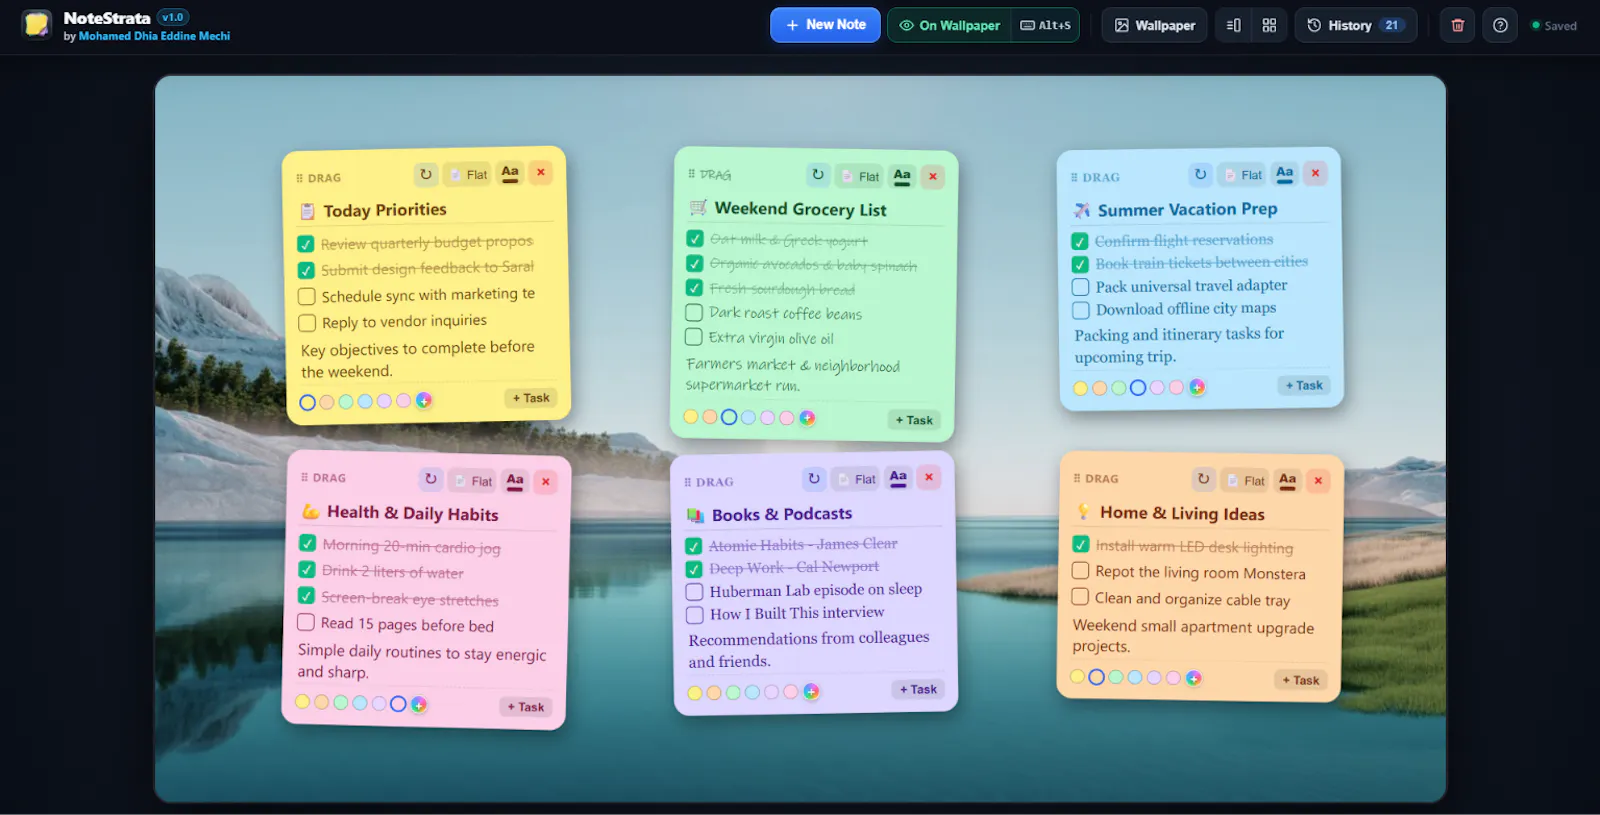Change font on Home & Living Ideas note

(x=1288, y=480)
